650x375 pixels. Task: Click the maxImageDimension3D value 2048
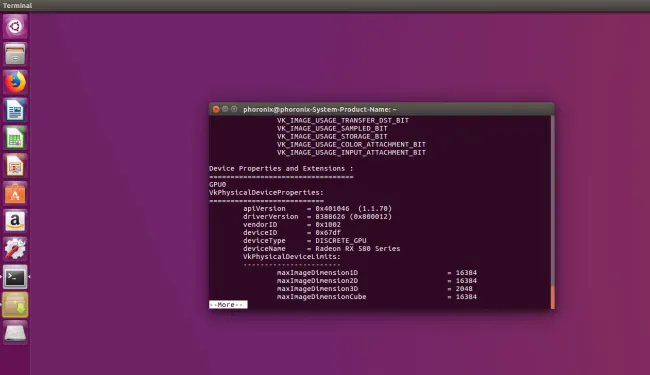pyautogui.click(x=464, y=289)
